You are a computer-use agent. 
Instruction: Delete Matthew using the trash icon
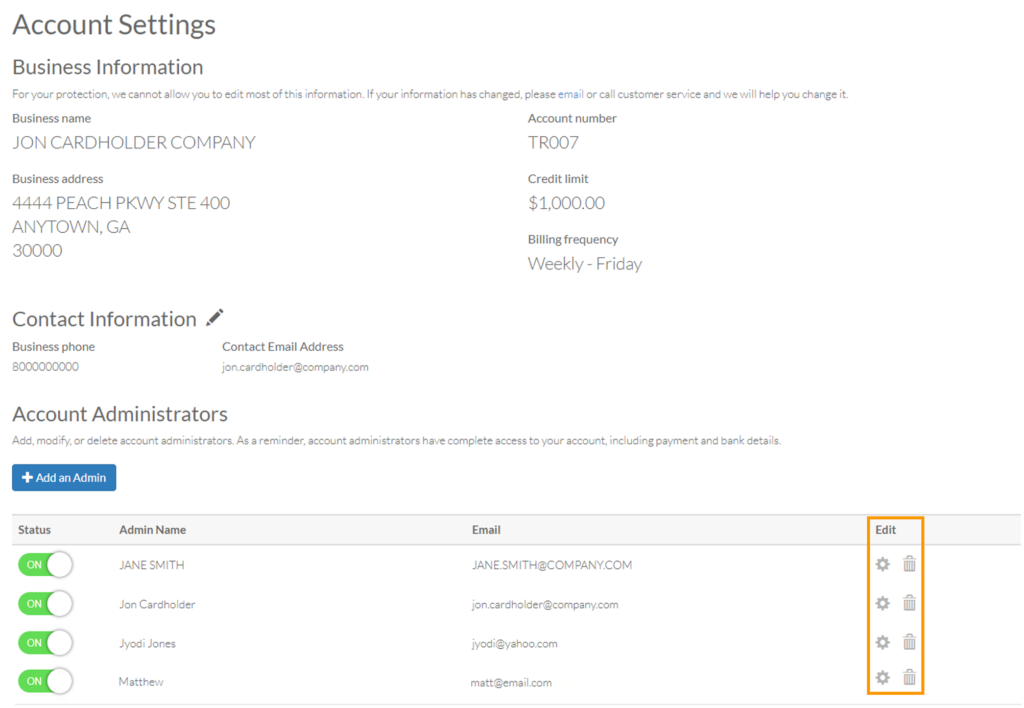click(909, 678)
